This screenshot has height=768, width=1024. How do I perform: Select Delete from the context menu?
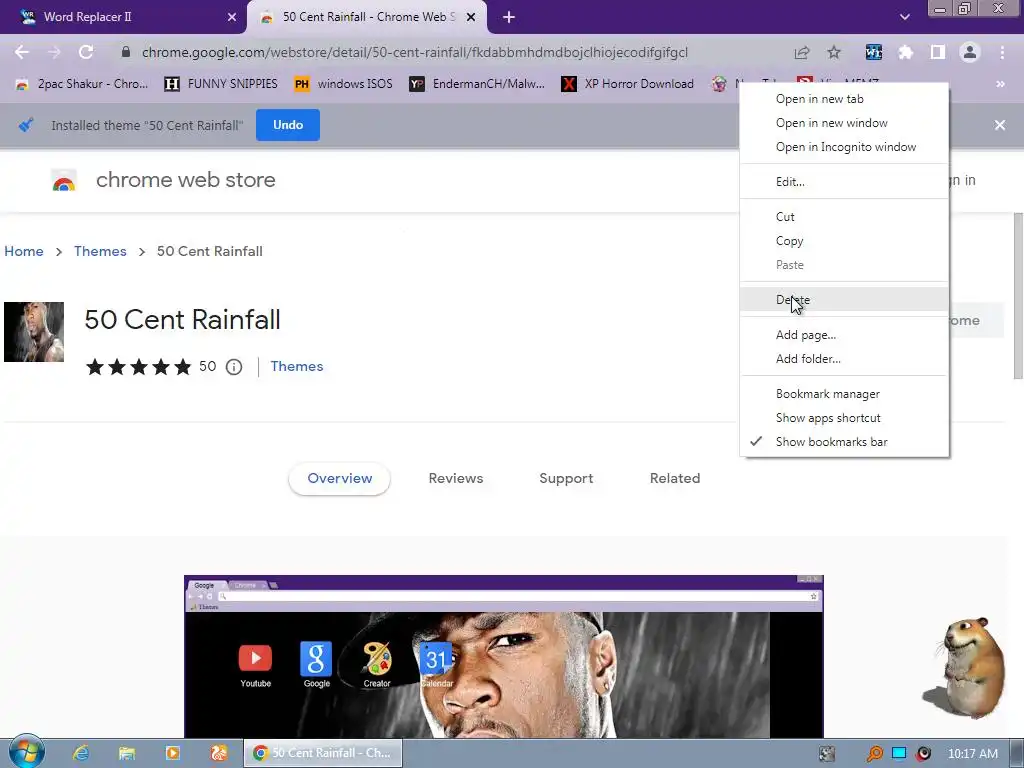point(844,300)
